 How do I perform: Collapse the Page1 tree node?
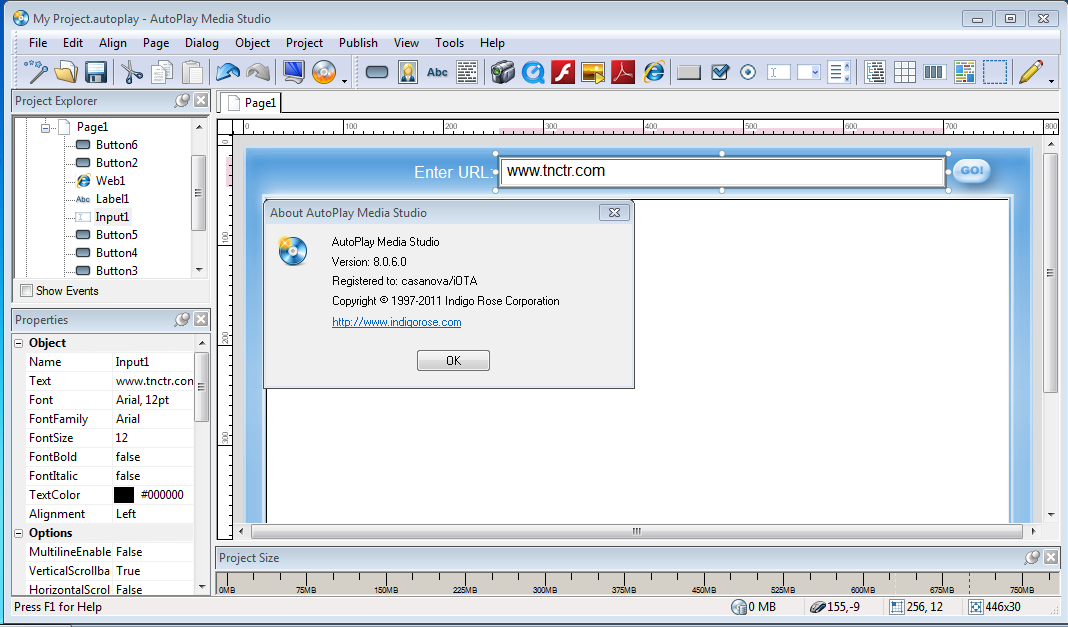pos(45,127)
